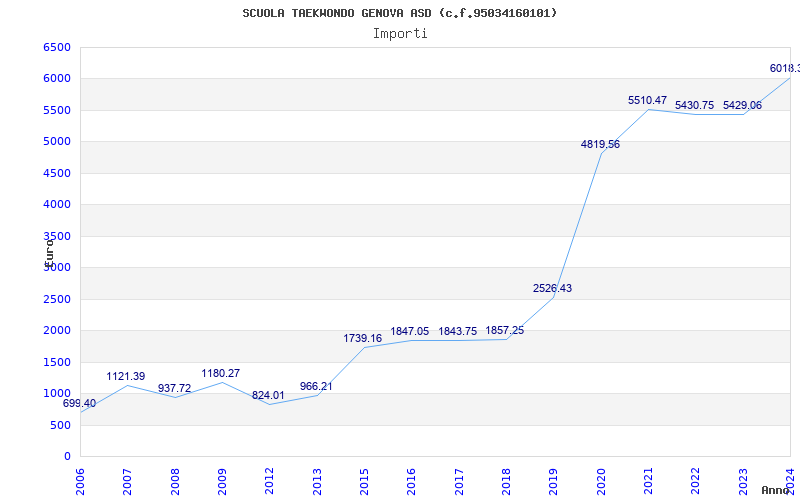
Task: Click the x-axis year 2022
Action: point(696,482)
